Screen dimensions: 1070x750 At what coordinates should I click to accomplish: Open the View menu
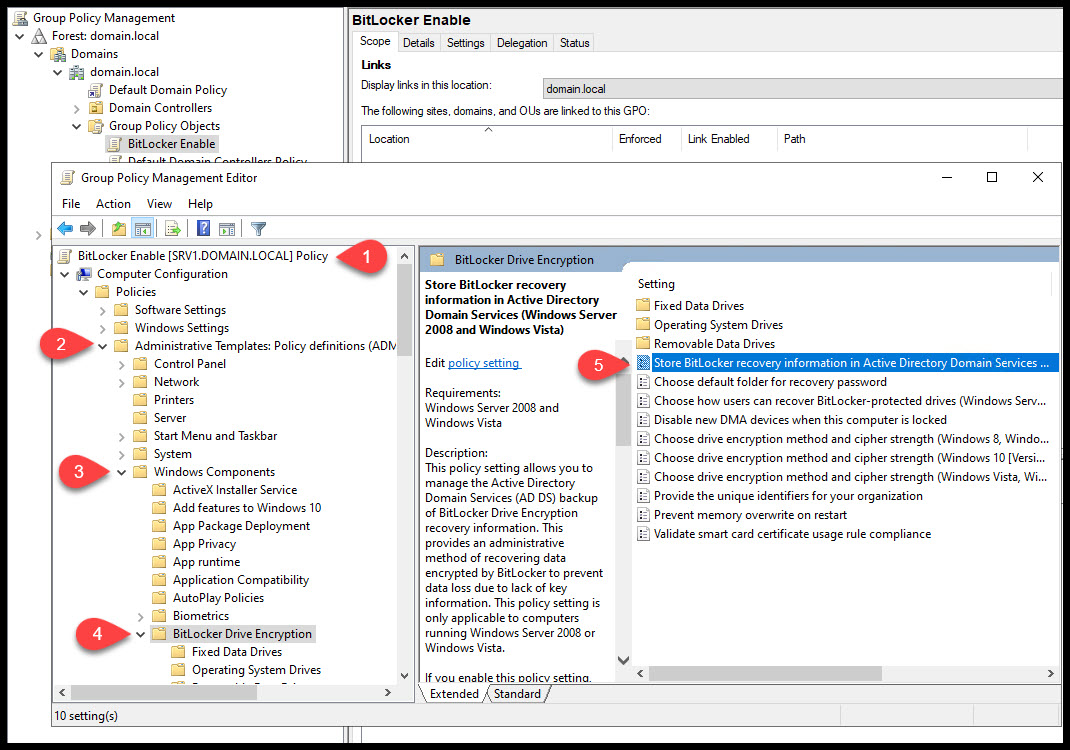coord(159,203)
